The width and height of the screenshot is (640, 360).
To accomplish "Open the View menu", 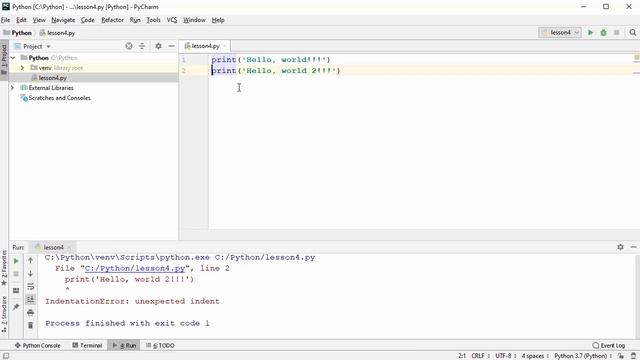I will tap(39, 20).
